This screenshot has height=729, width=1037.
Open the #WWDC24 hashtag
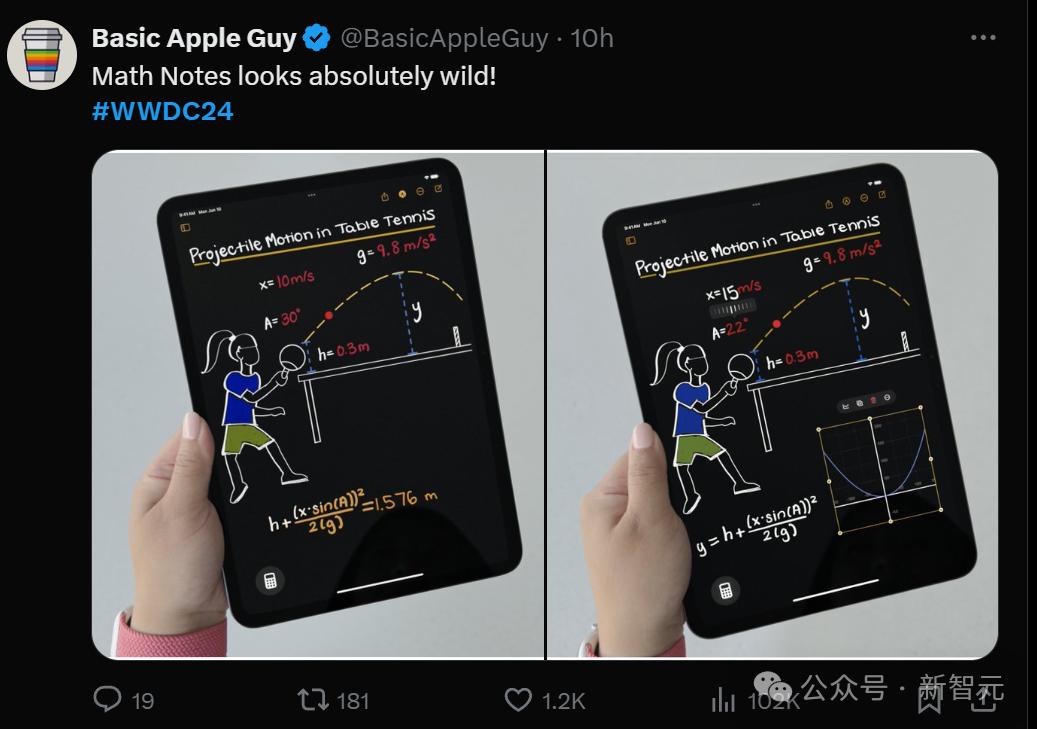pyautogui.click(x=163, y=111)
